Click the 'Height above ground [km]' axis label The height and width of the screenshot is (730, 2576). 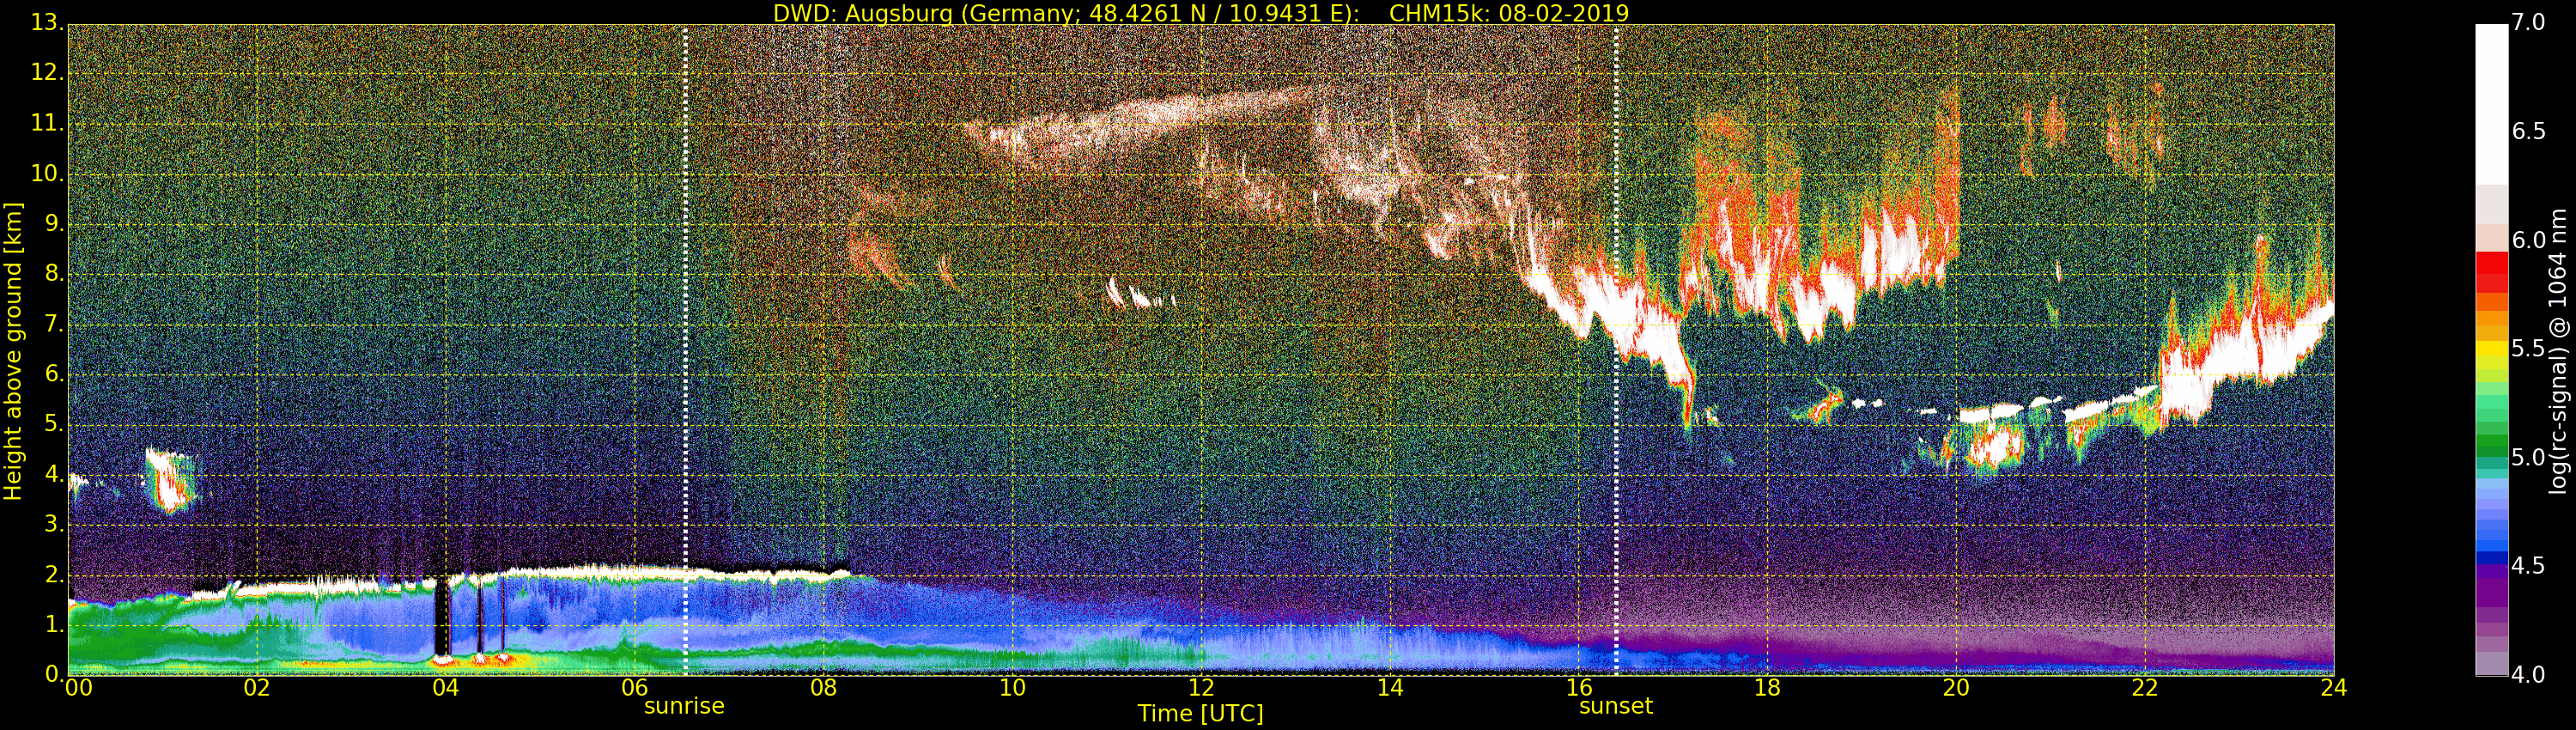click(x=13, y=351)
